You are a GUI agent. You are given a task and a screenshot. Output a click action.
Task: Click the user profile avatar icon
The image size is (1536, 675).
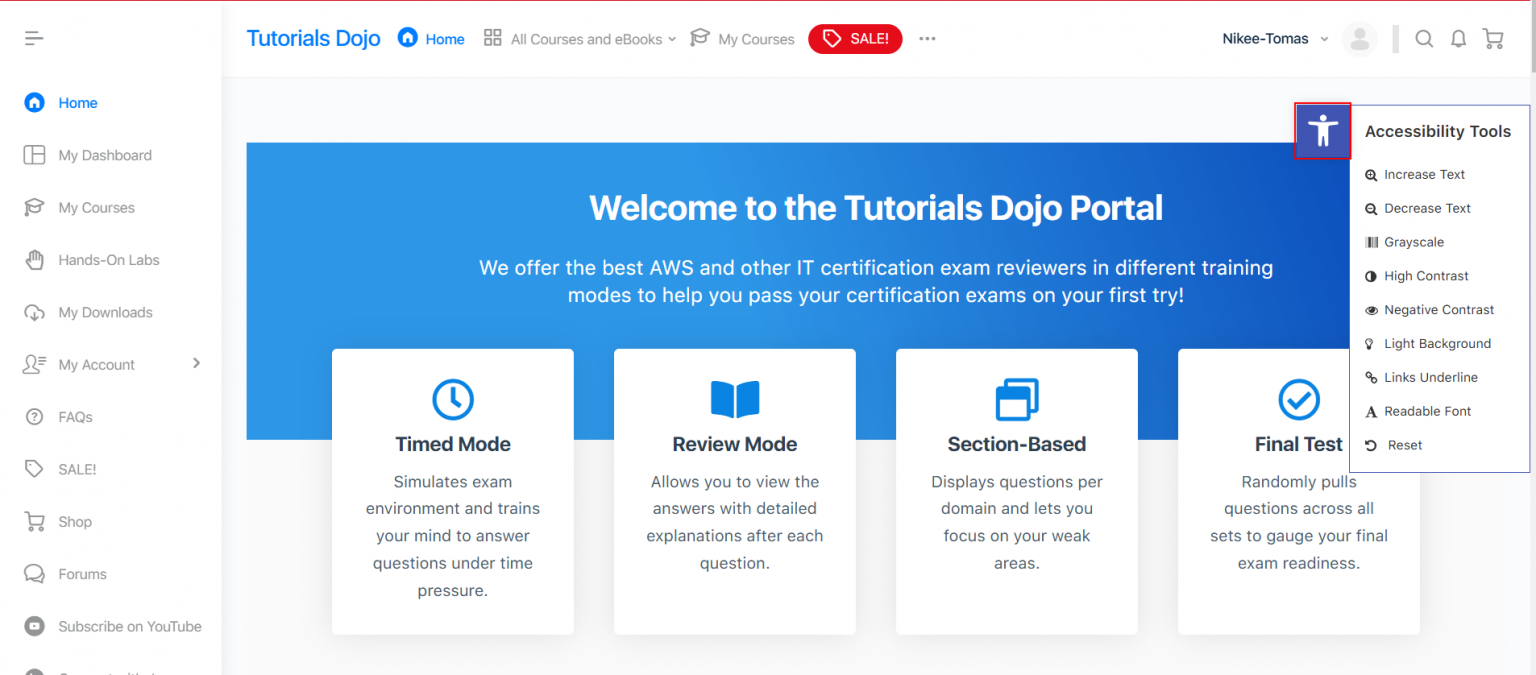click(x=1360, y=38)
